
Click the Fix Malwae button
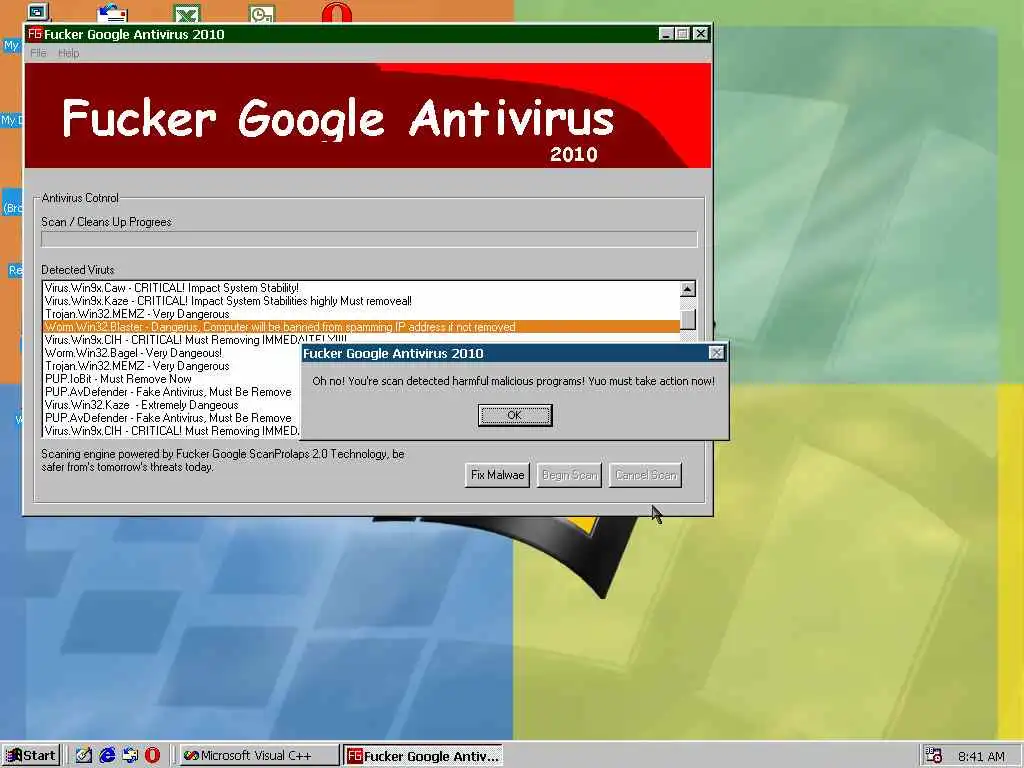(x=497, y=475)
